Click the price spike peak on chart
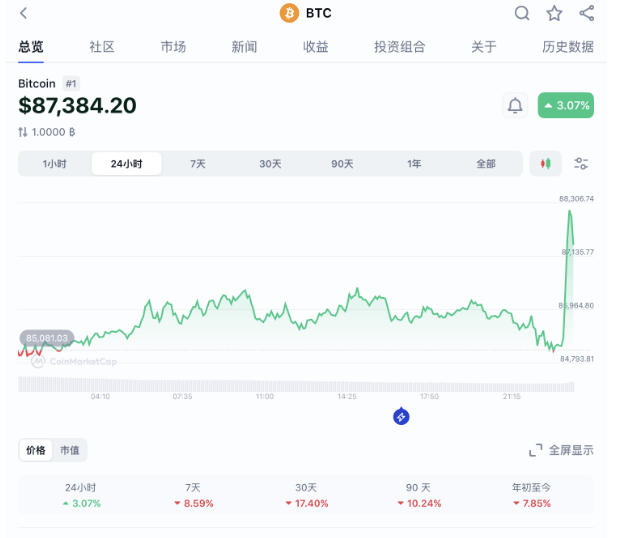The width and height of the screenshot is (625, 538). (x=570, y=211)
